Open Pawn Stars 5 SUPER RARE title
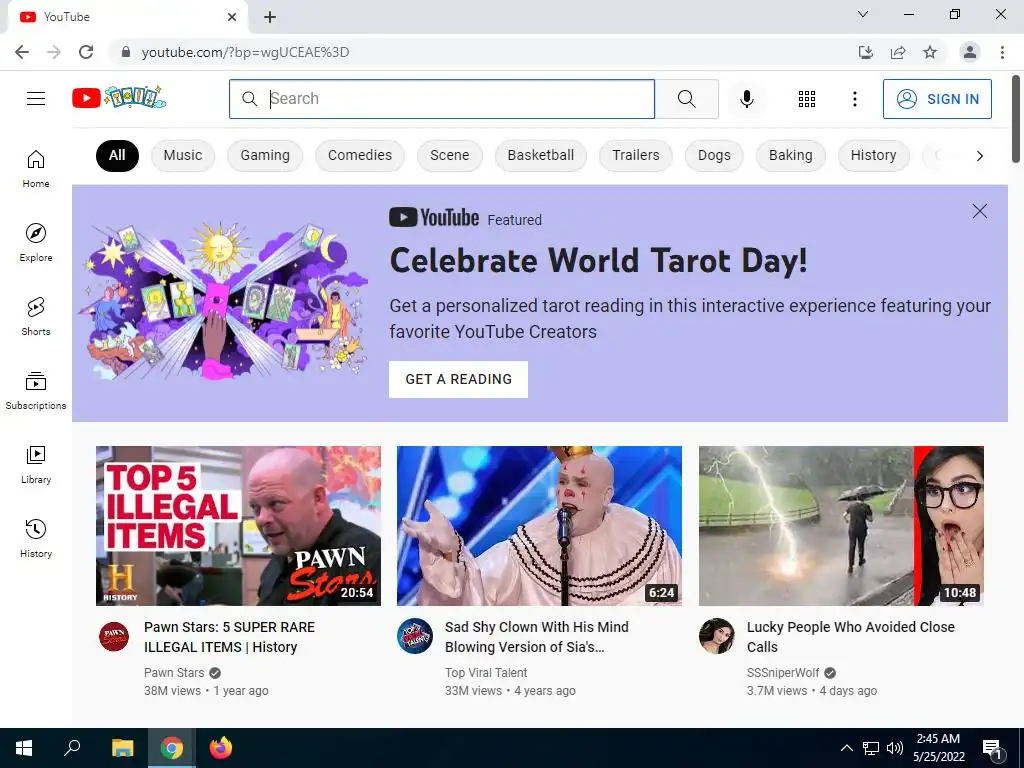1024x768 pixels. 229,637
